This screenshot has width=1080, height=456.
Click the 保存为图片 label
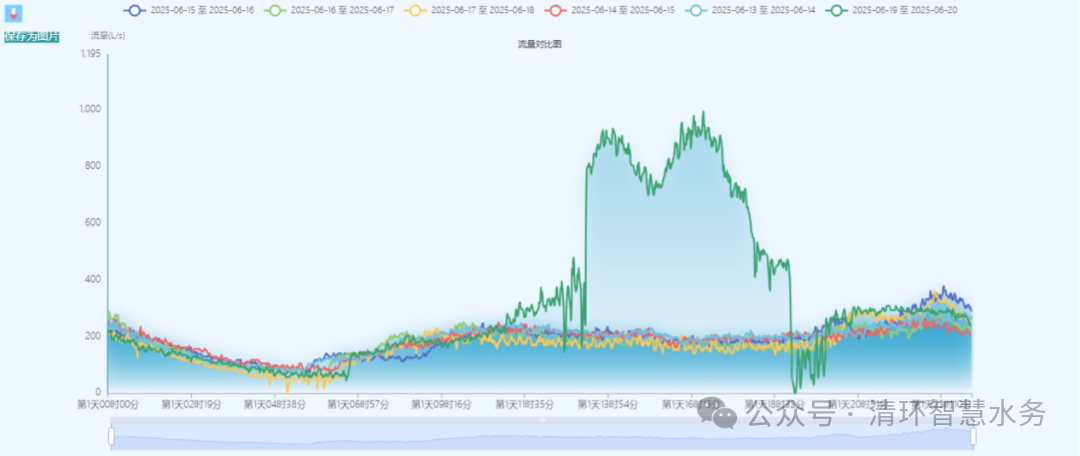coord(32,37)
